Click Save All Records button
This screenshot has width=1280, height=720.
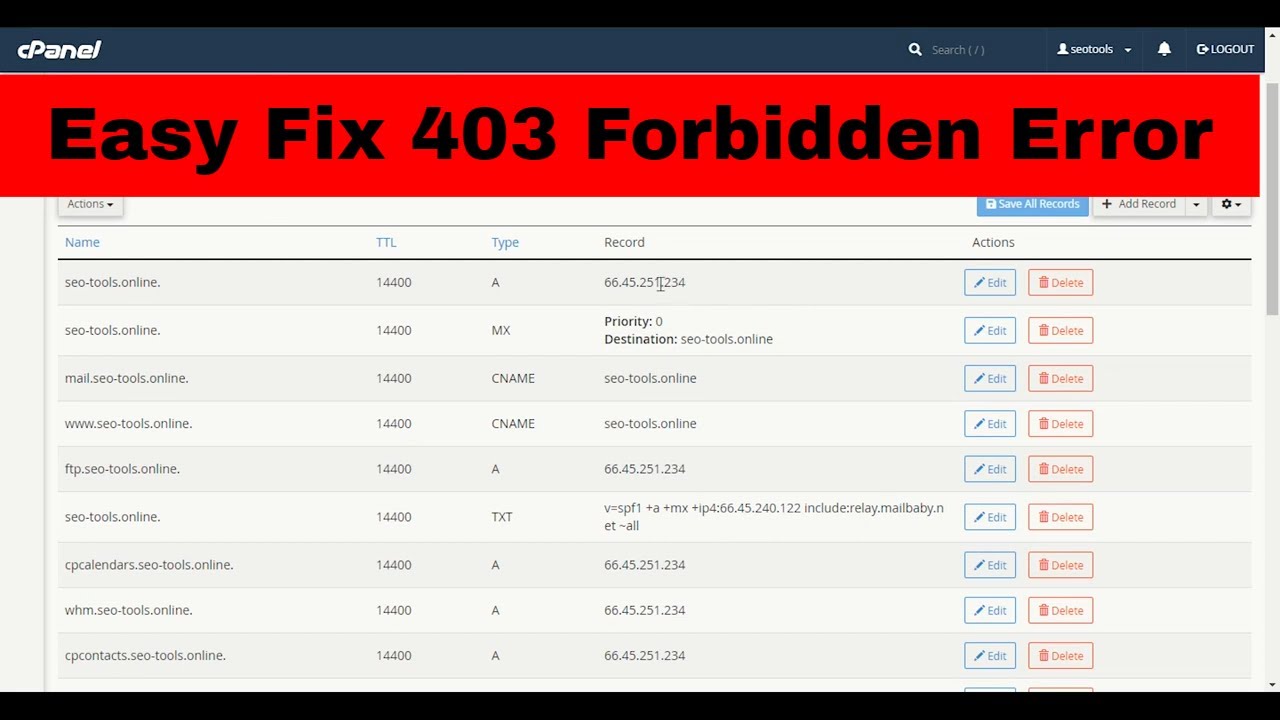tap(1032, 204)
